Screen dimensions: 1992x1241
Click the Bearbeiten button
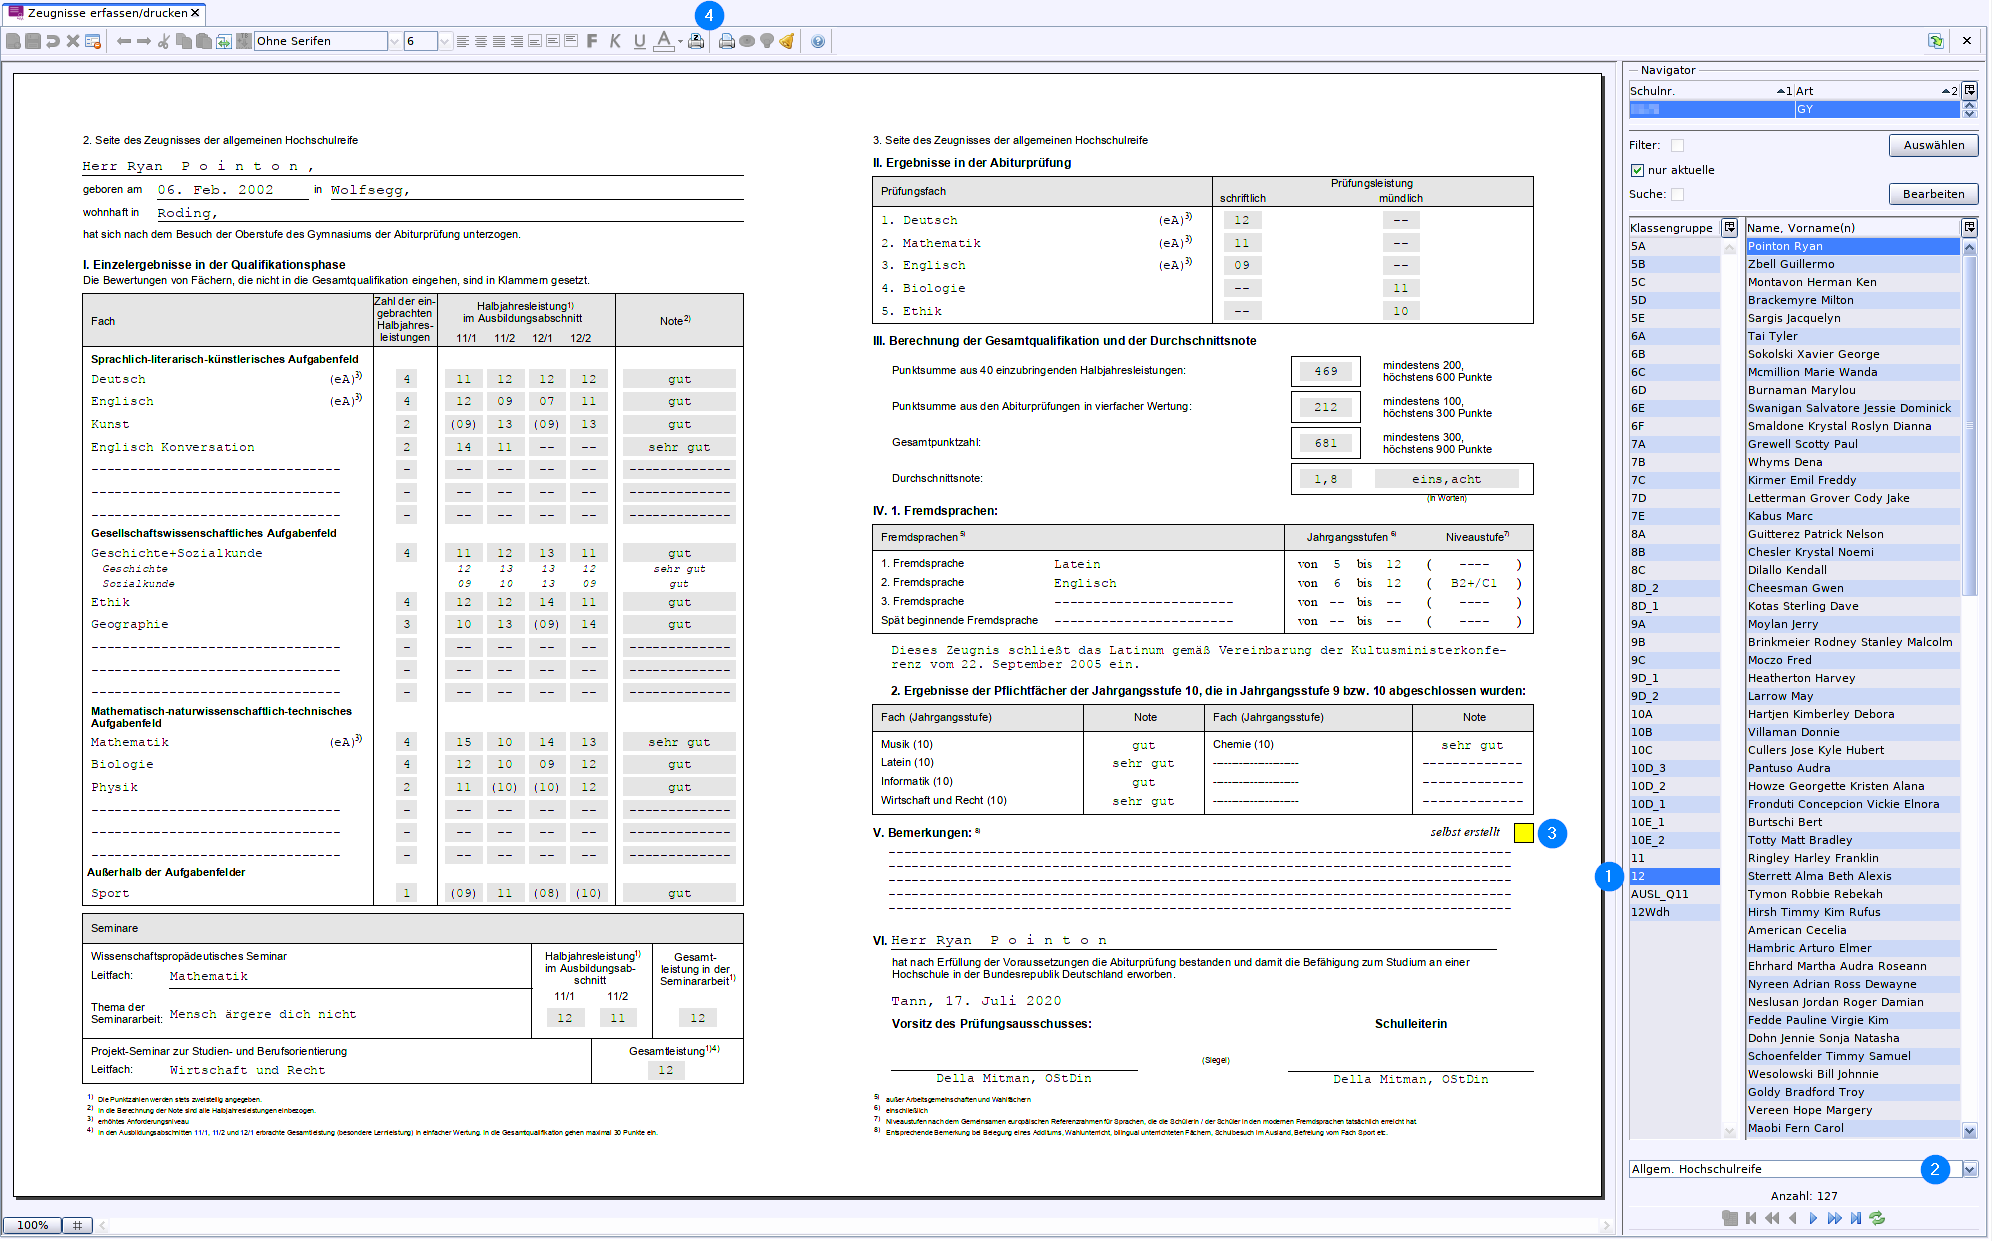(x=1933, y=194)
